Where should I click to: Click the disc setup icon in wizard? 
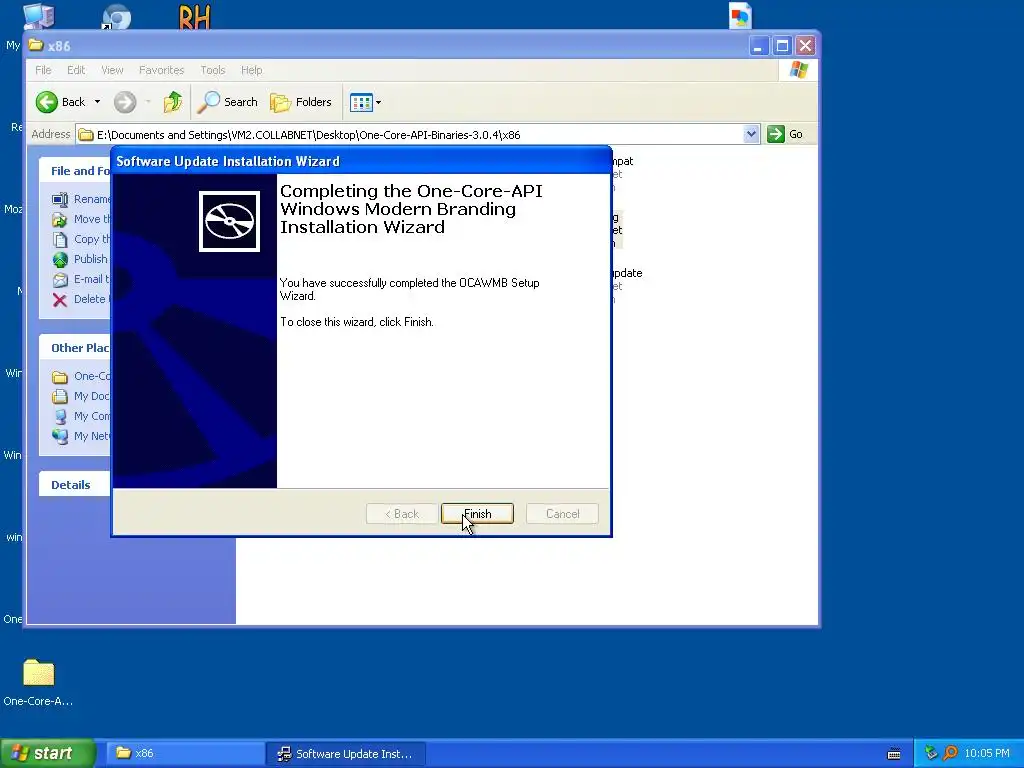229,221
